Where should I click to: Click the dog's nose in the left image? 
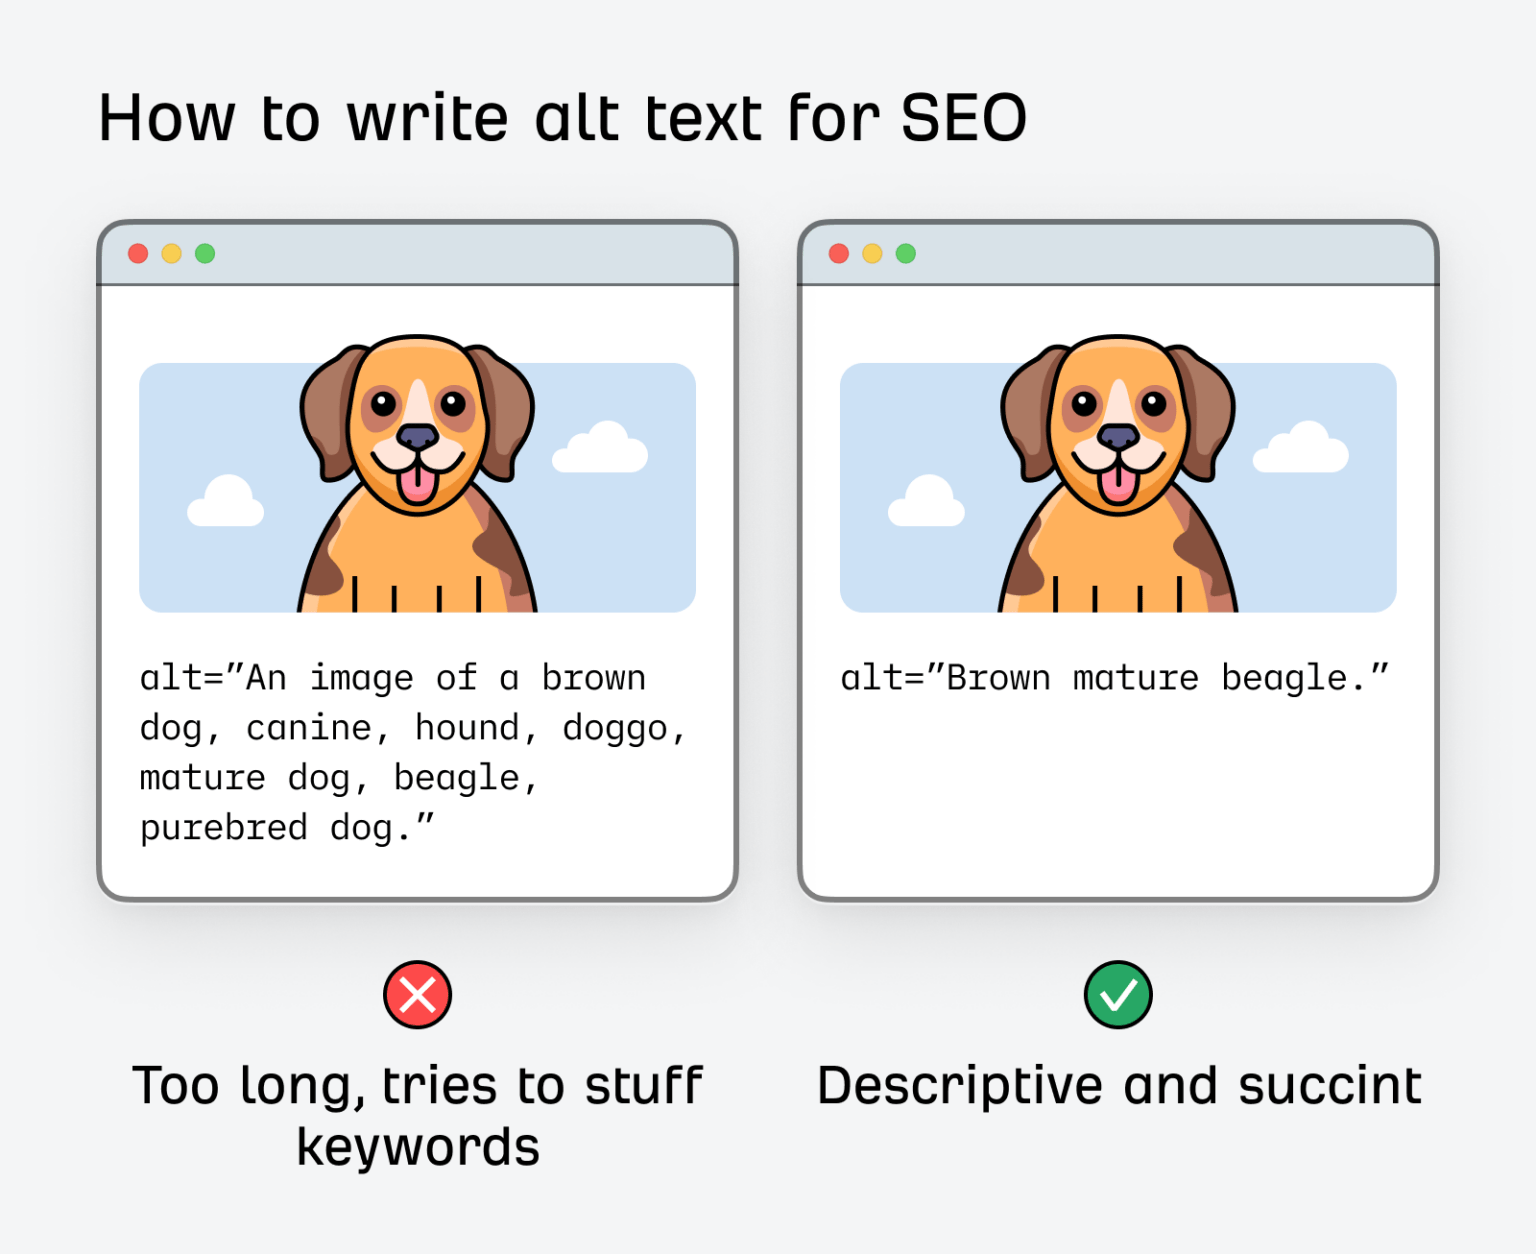[418, 437]
